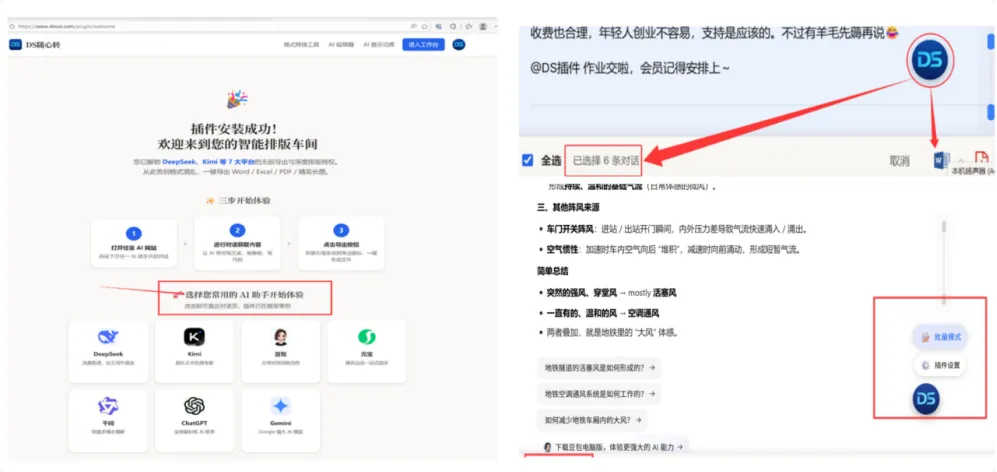Click the floating DS plugin button
Screen dimensions: 997x472
coord(926,399)
